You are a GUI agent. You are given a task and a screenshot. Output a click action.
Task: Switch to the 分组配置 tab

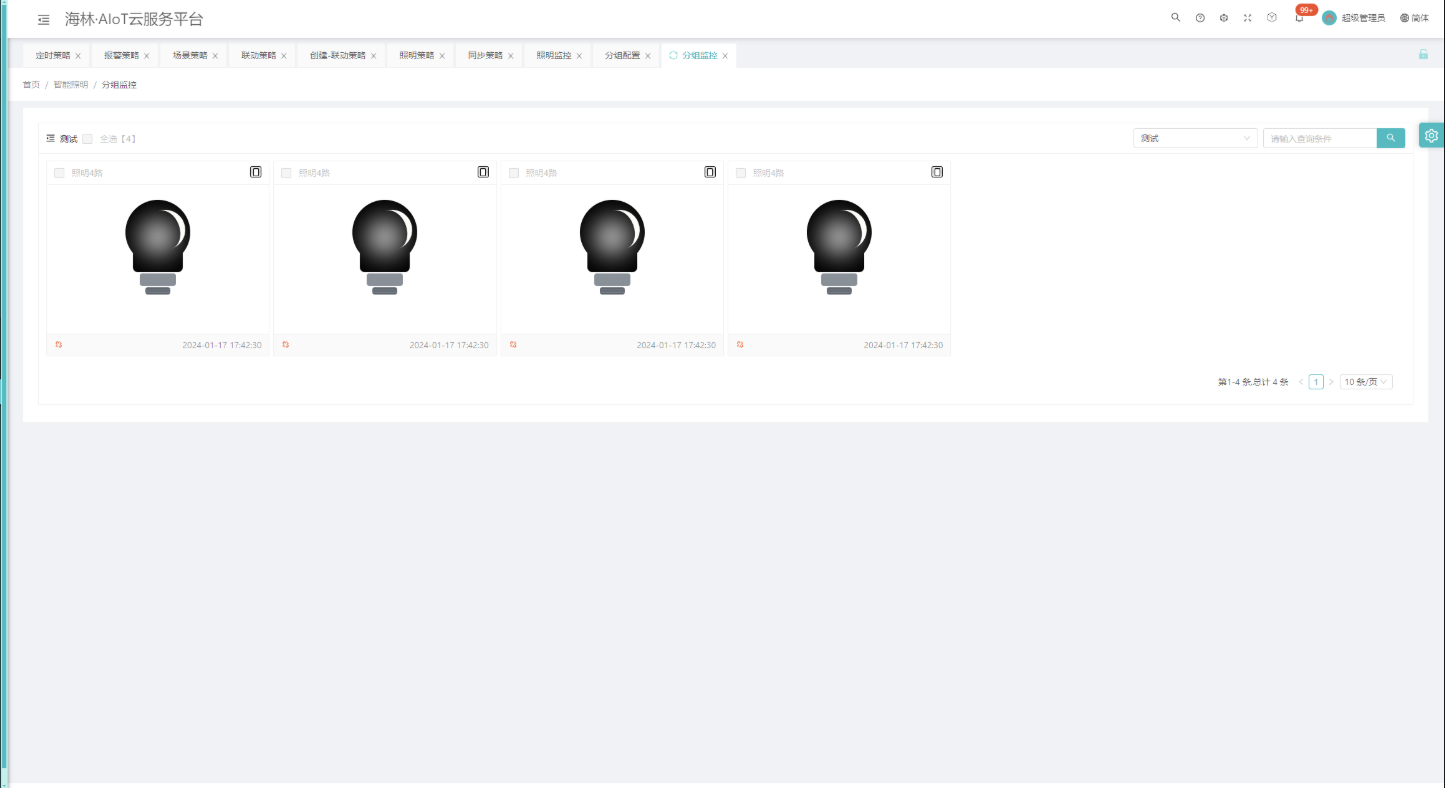[622, 55]
